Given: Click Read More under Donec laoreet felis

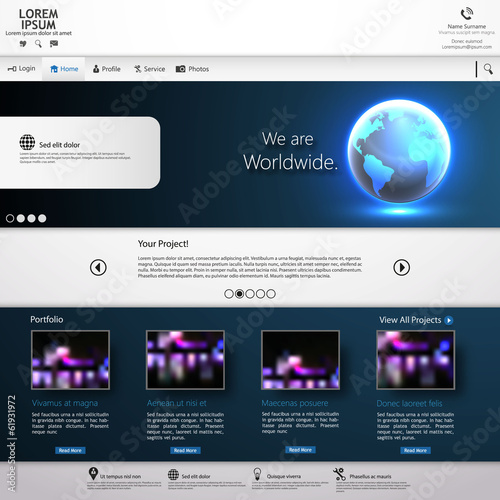Looking at the screenshot, I should (415, 450).
